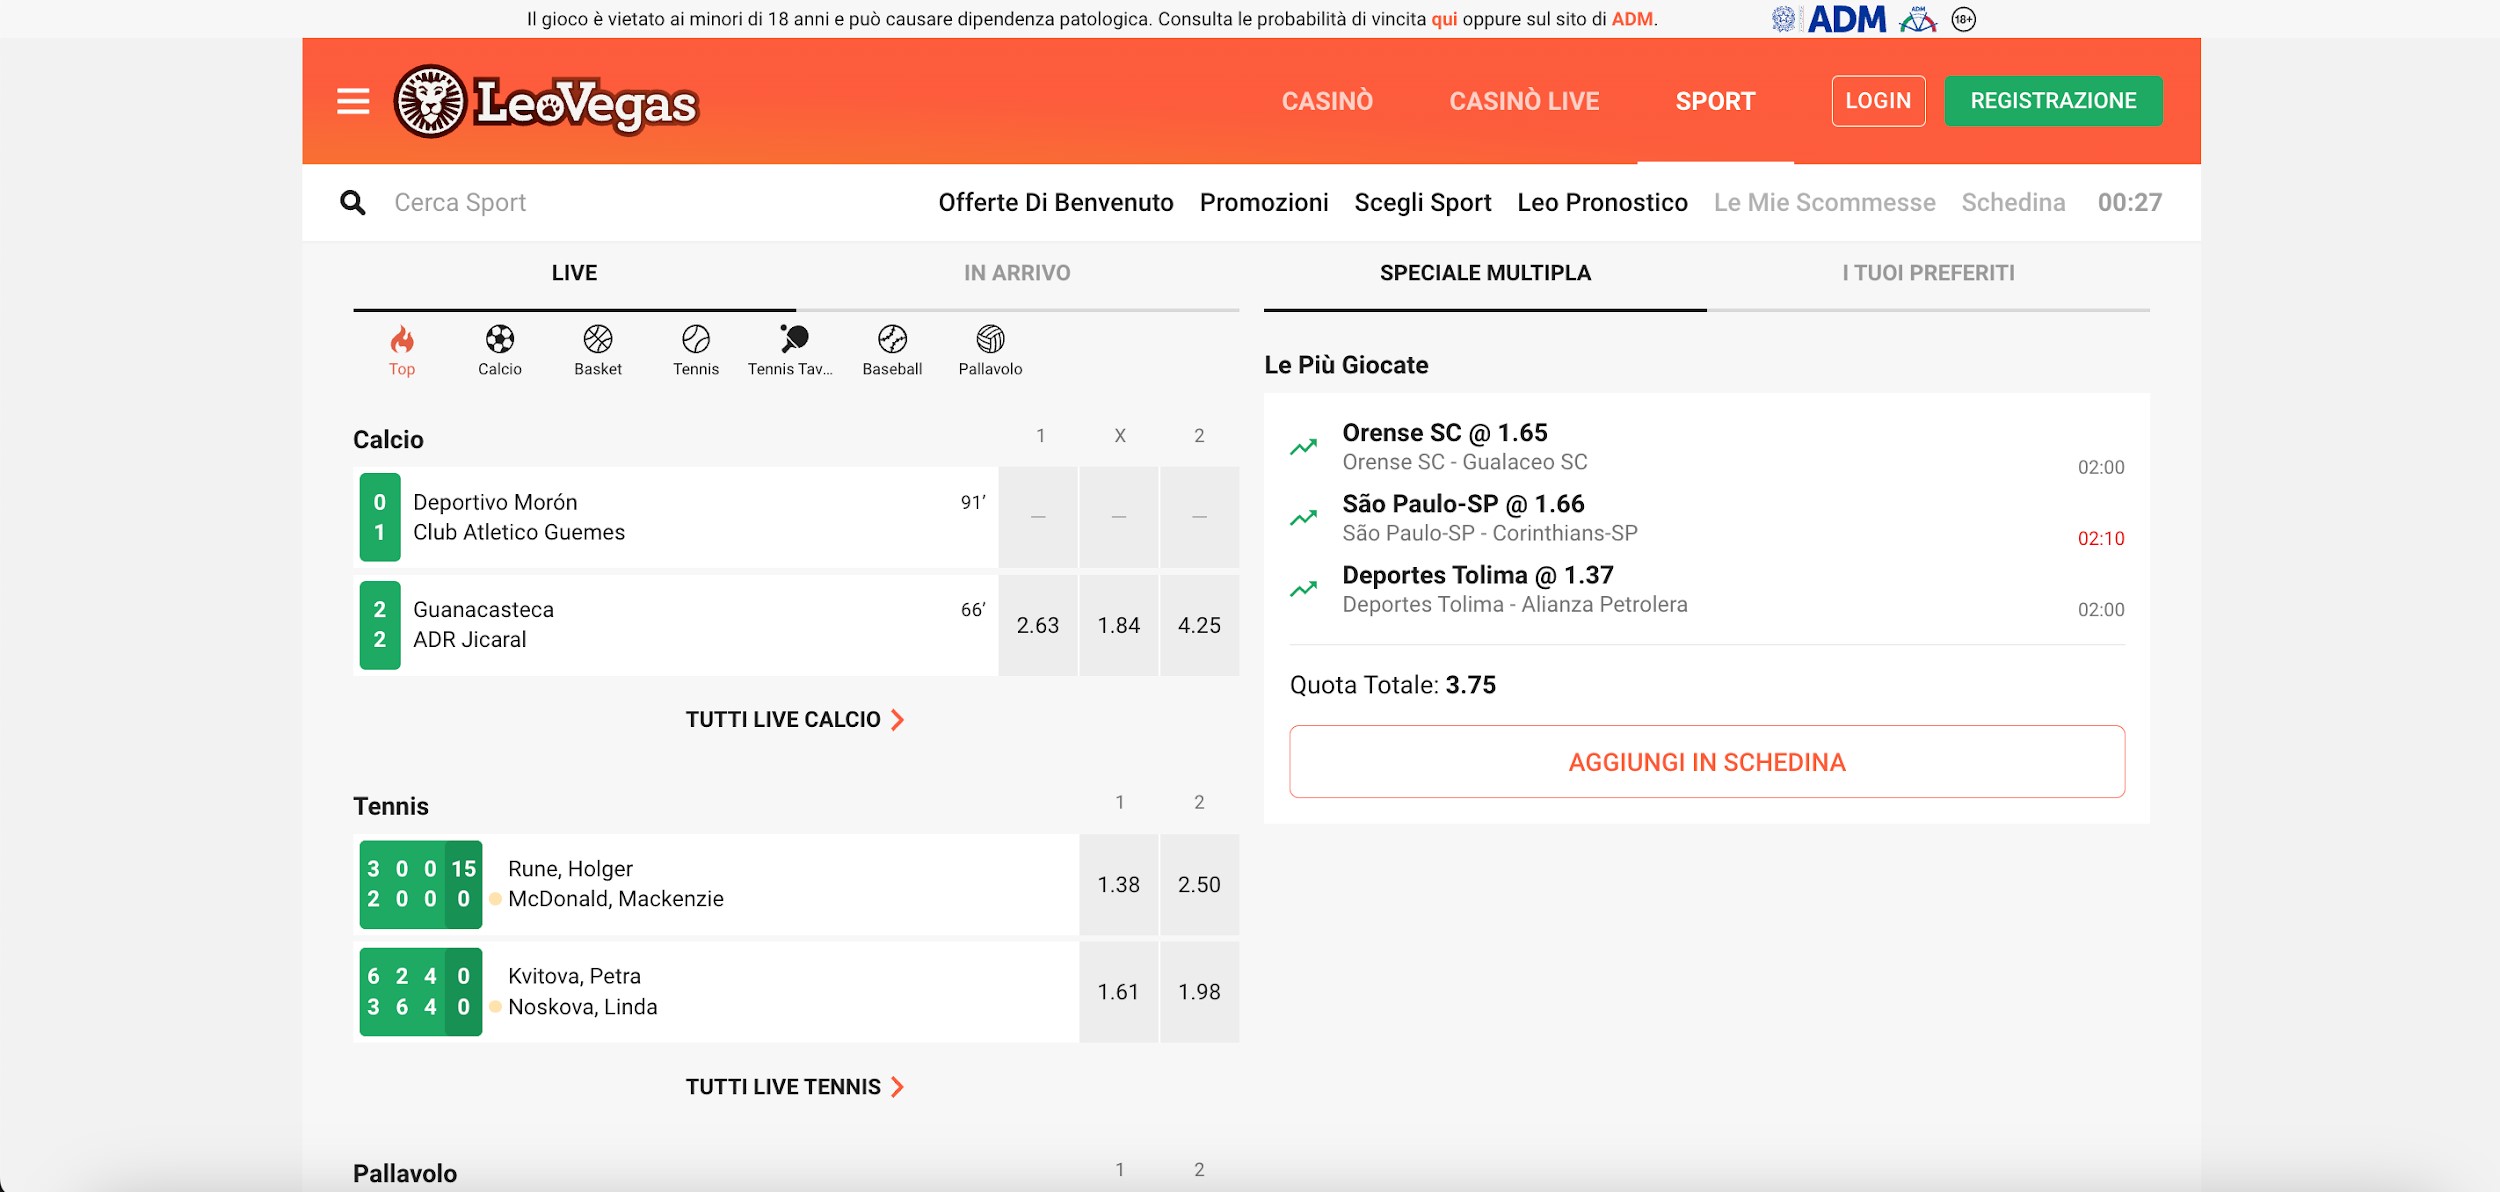The height and width of the screenshot is (1192, 2500).
Task: Select the Basket sport icon
Action: [598, 340]
